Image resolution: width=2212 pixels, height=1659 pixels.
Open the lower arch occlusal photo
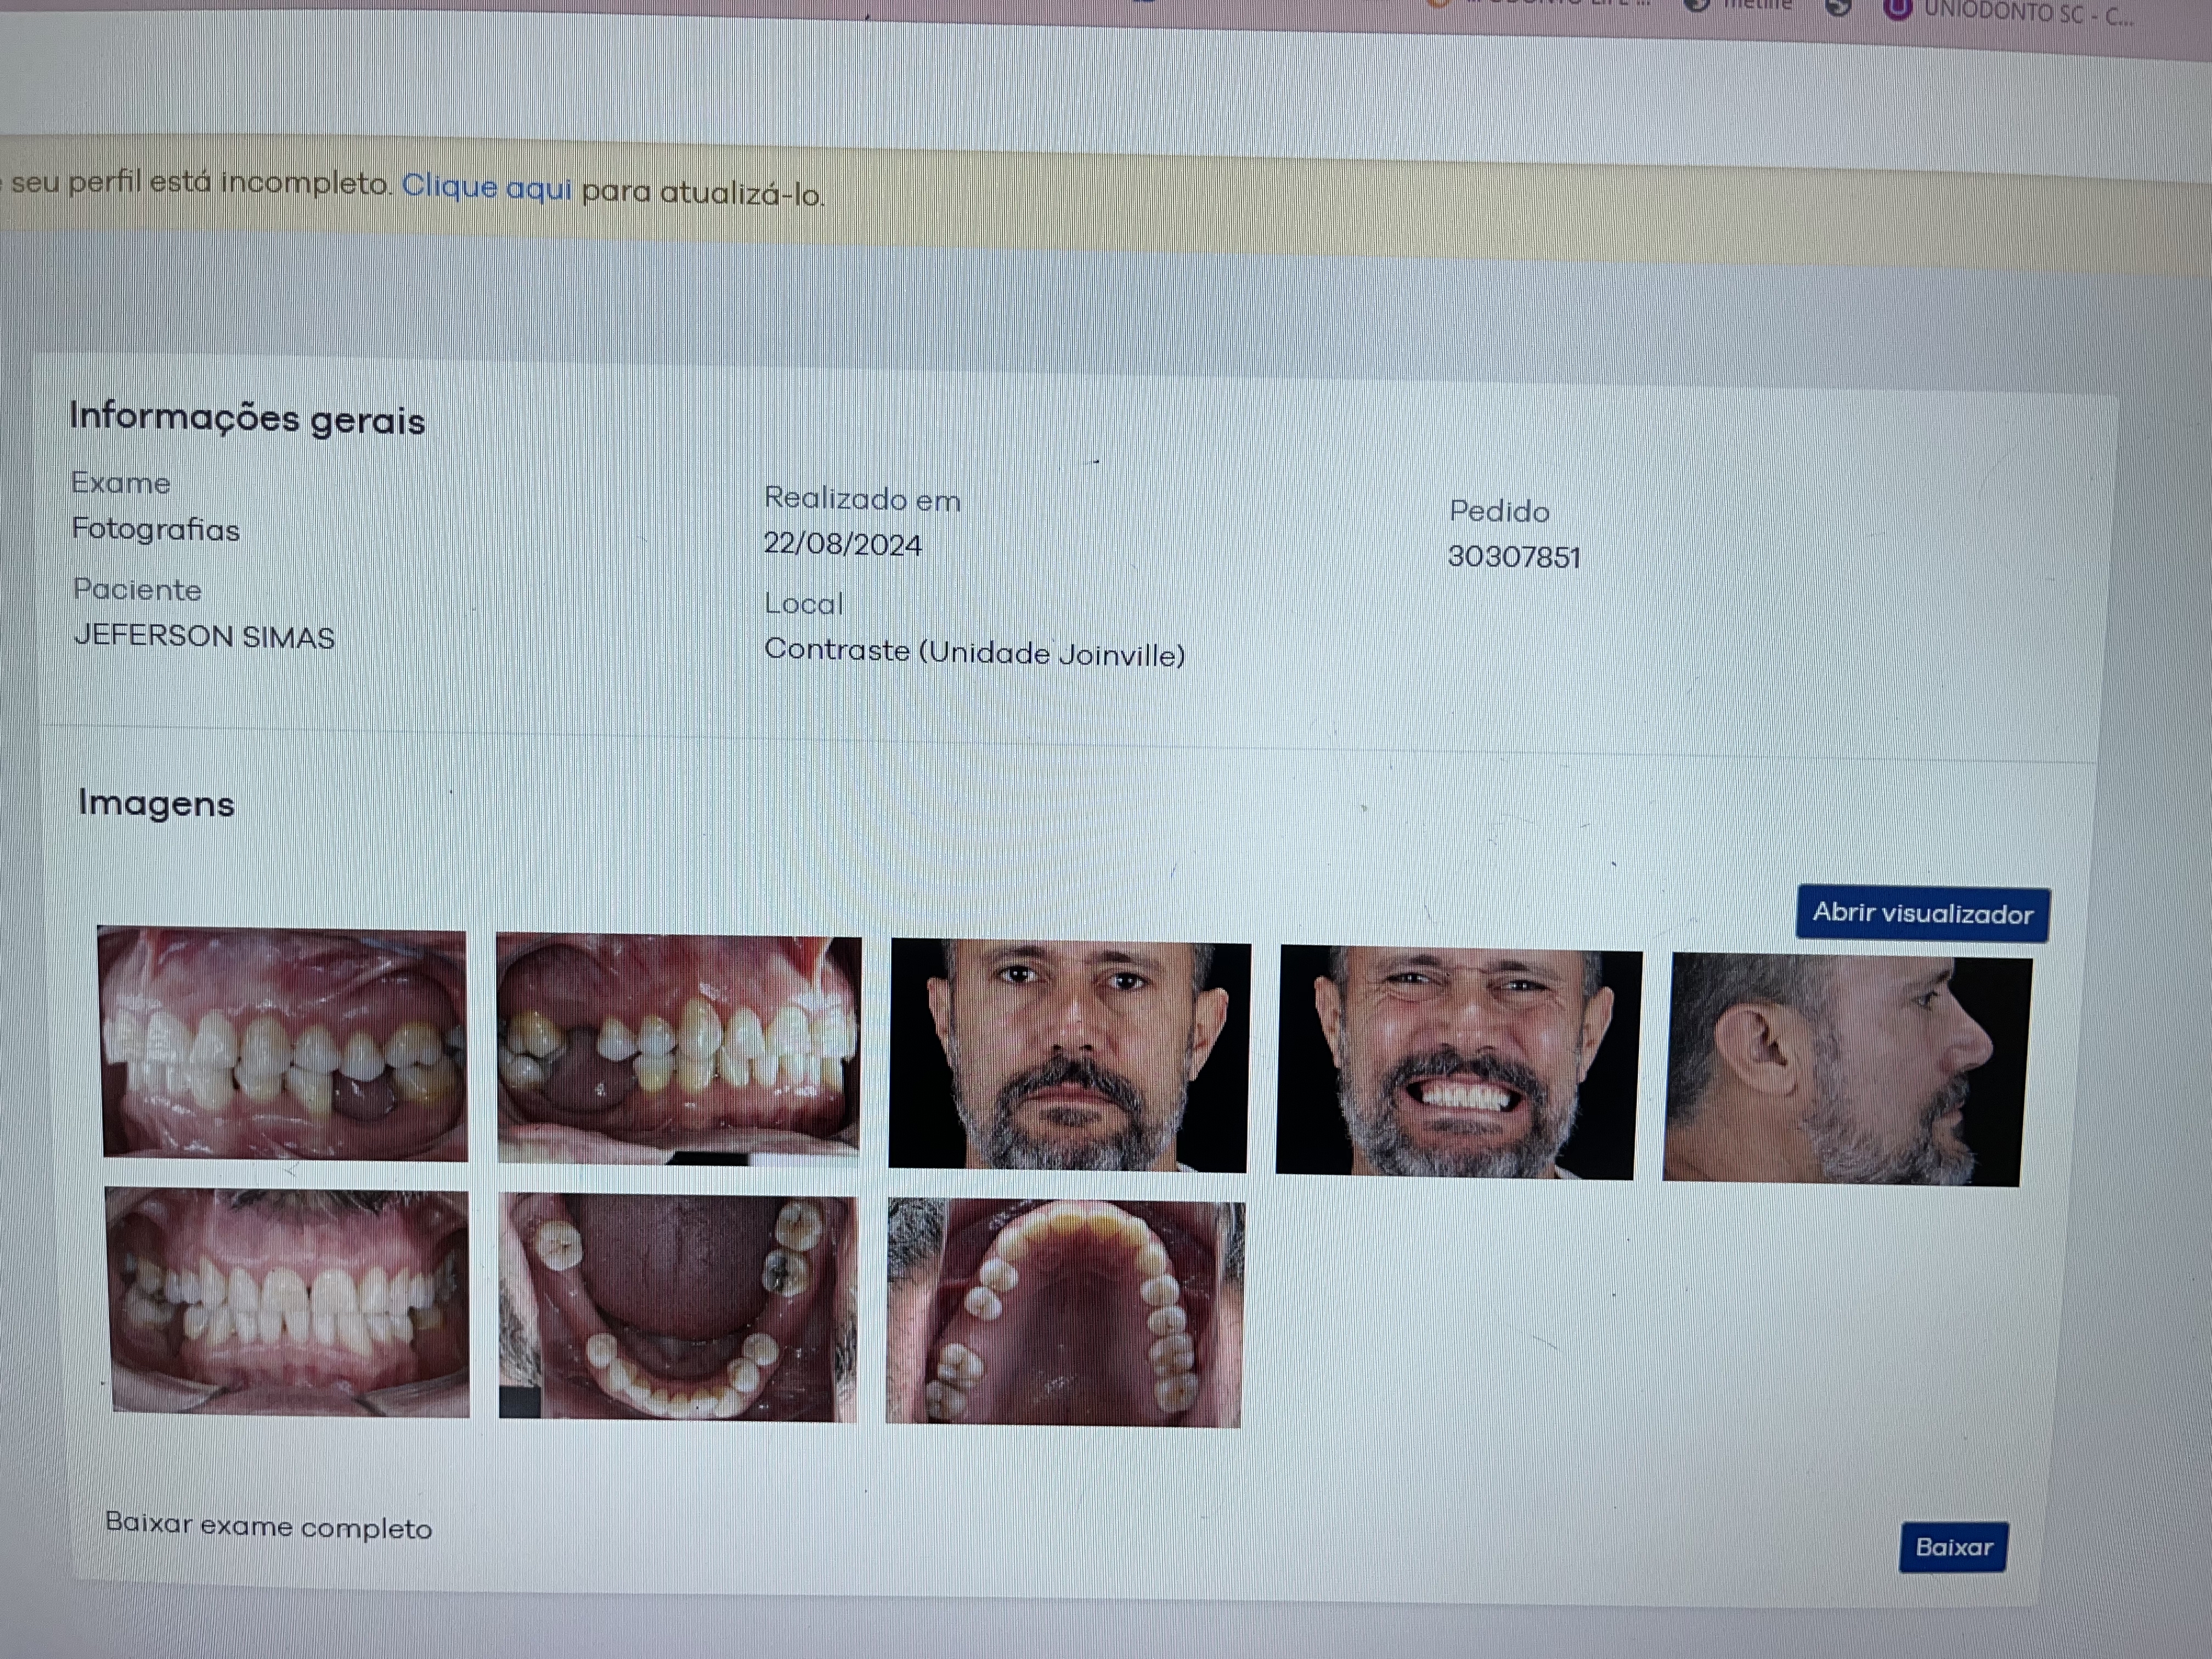677,1308
